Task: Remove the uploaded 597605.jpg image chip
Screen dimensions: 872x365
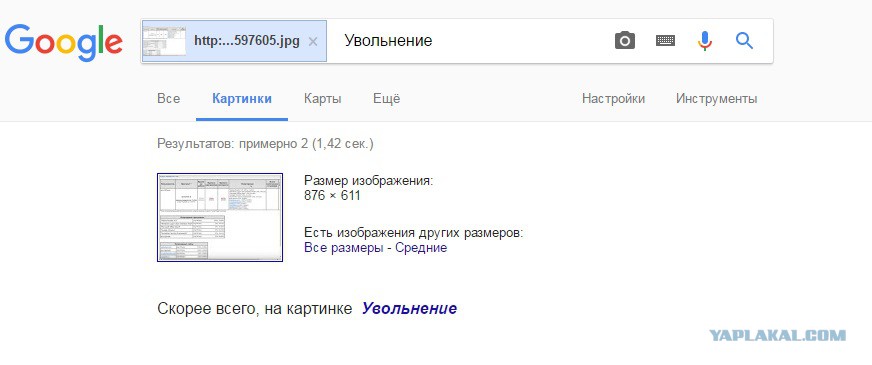Action: point(313,41)
